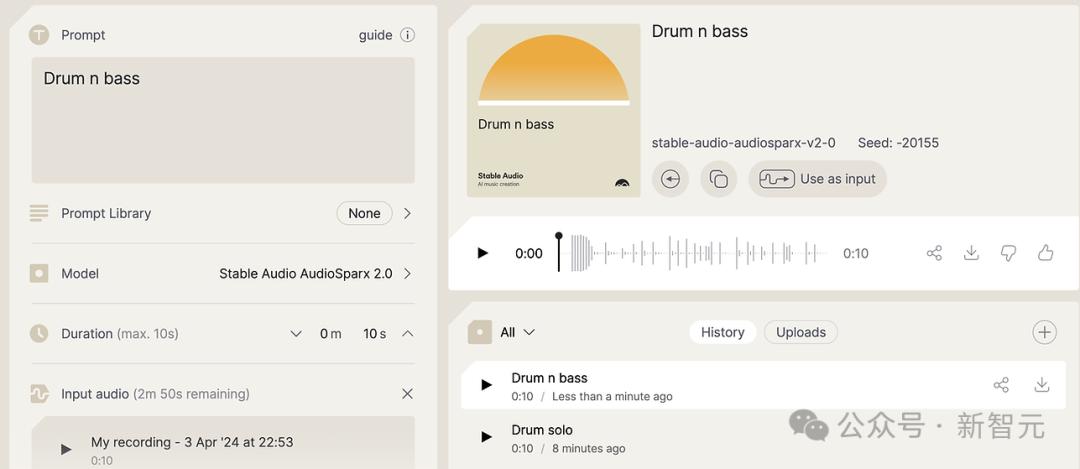Image resolution: width=1080 pixels, height=469 pixels.
Task: Add new item with plus icon
Action: 1044,332
